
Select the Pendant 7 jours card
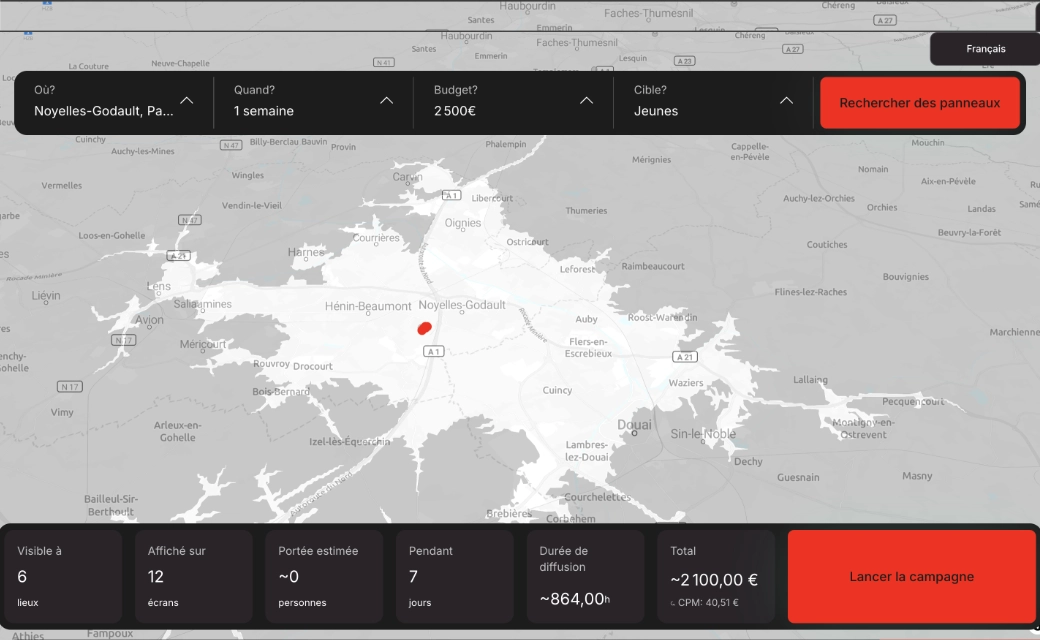[455, 577]
